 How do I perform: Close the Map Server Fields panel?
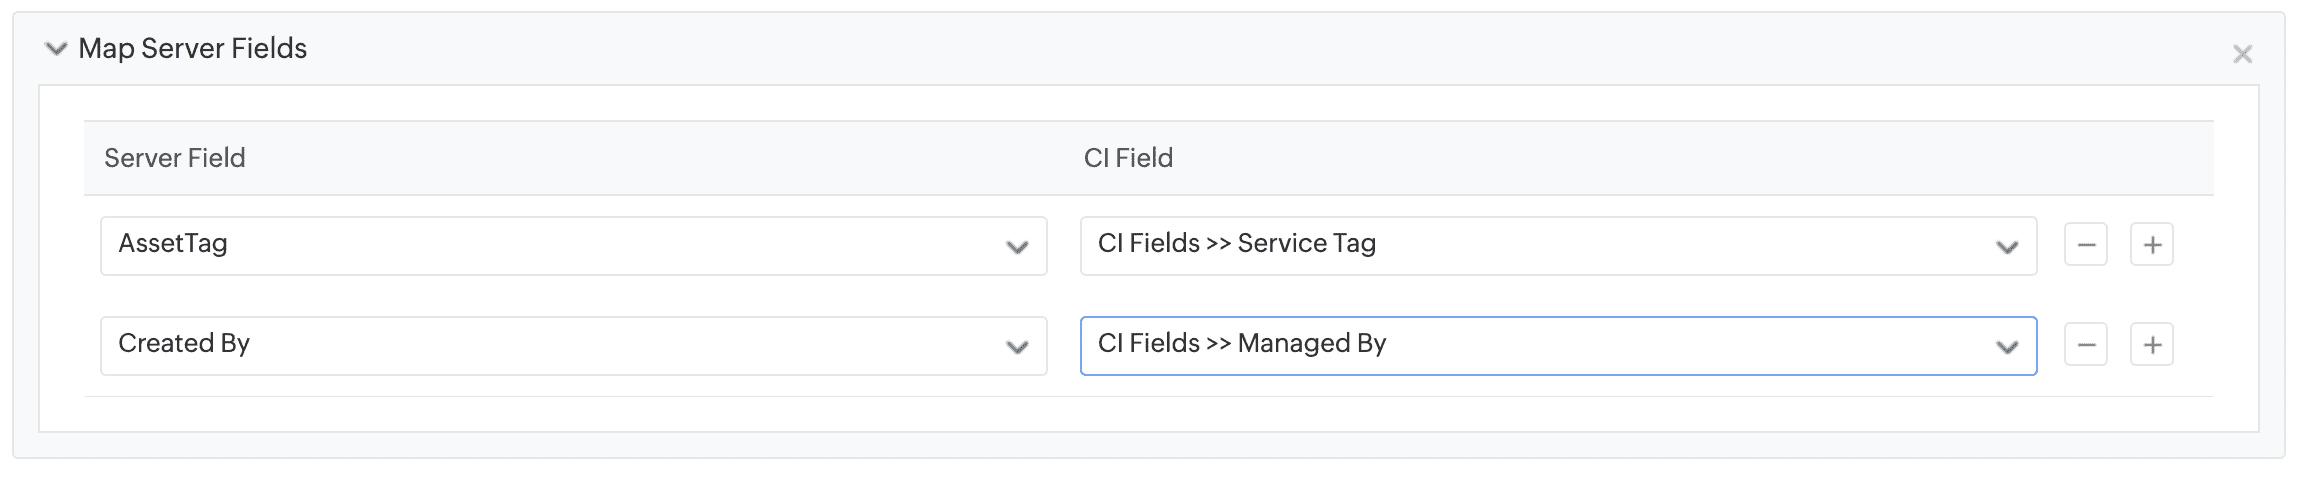[2242, 55]
